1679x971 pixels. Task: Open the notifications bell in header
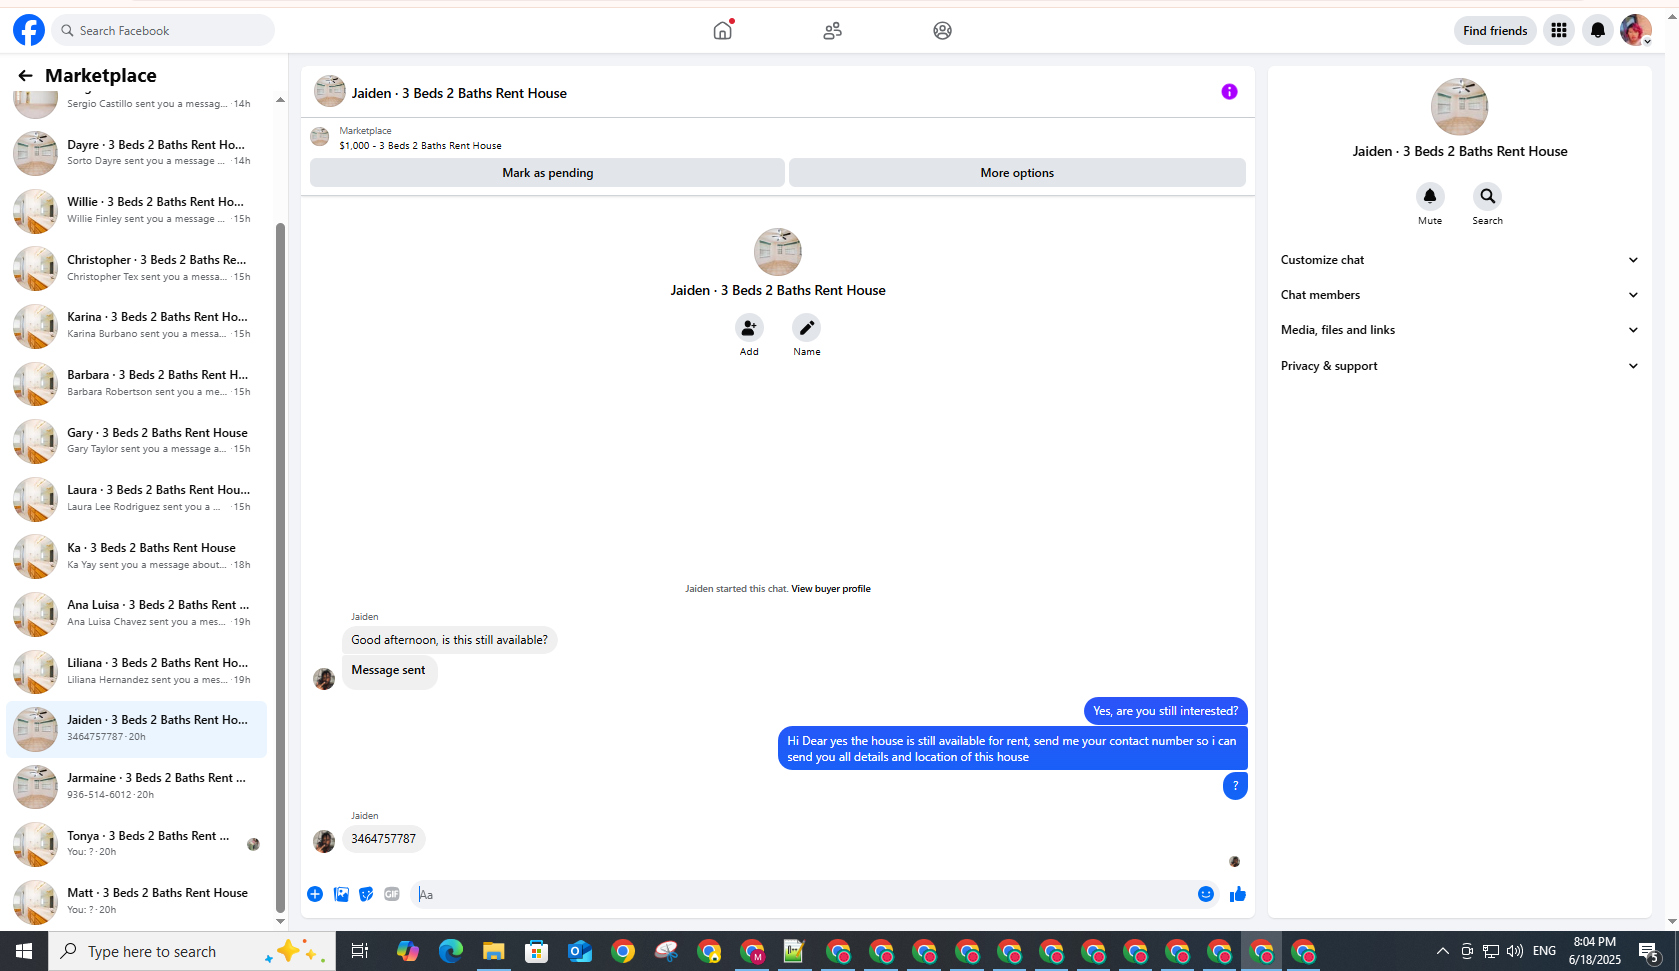[x=1598, y=30]
